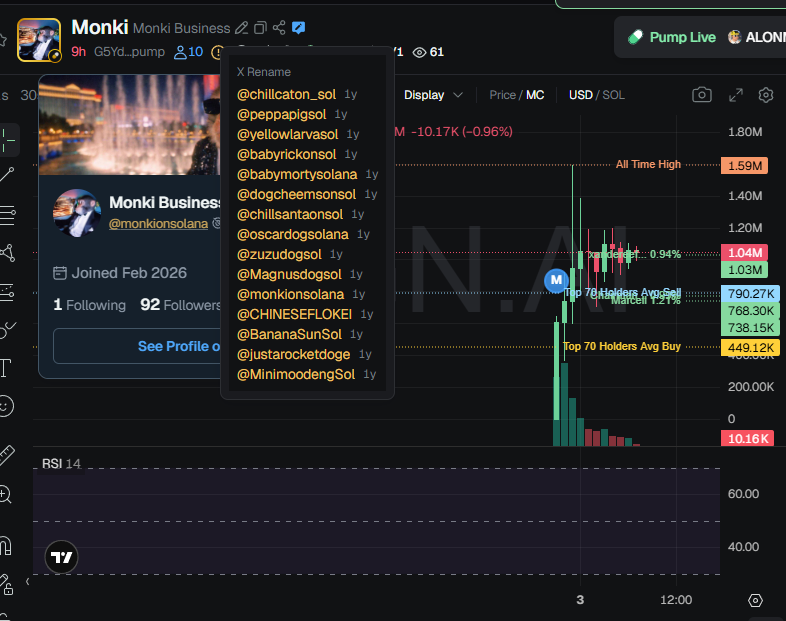Viewport: 786px width, 621px height.
Task: Select the zoom in magnifier tool
Action: (x=6, y=494)
